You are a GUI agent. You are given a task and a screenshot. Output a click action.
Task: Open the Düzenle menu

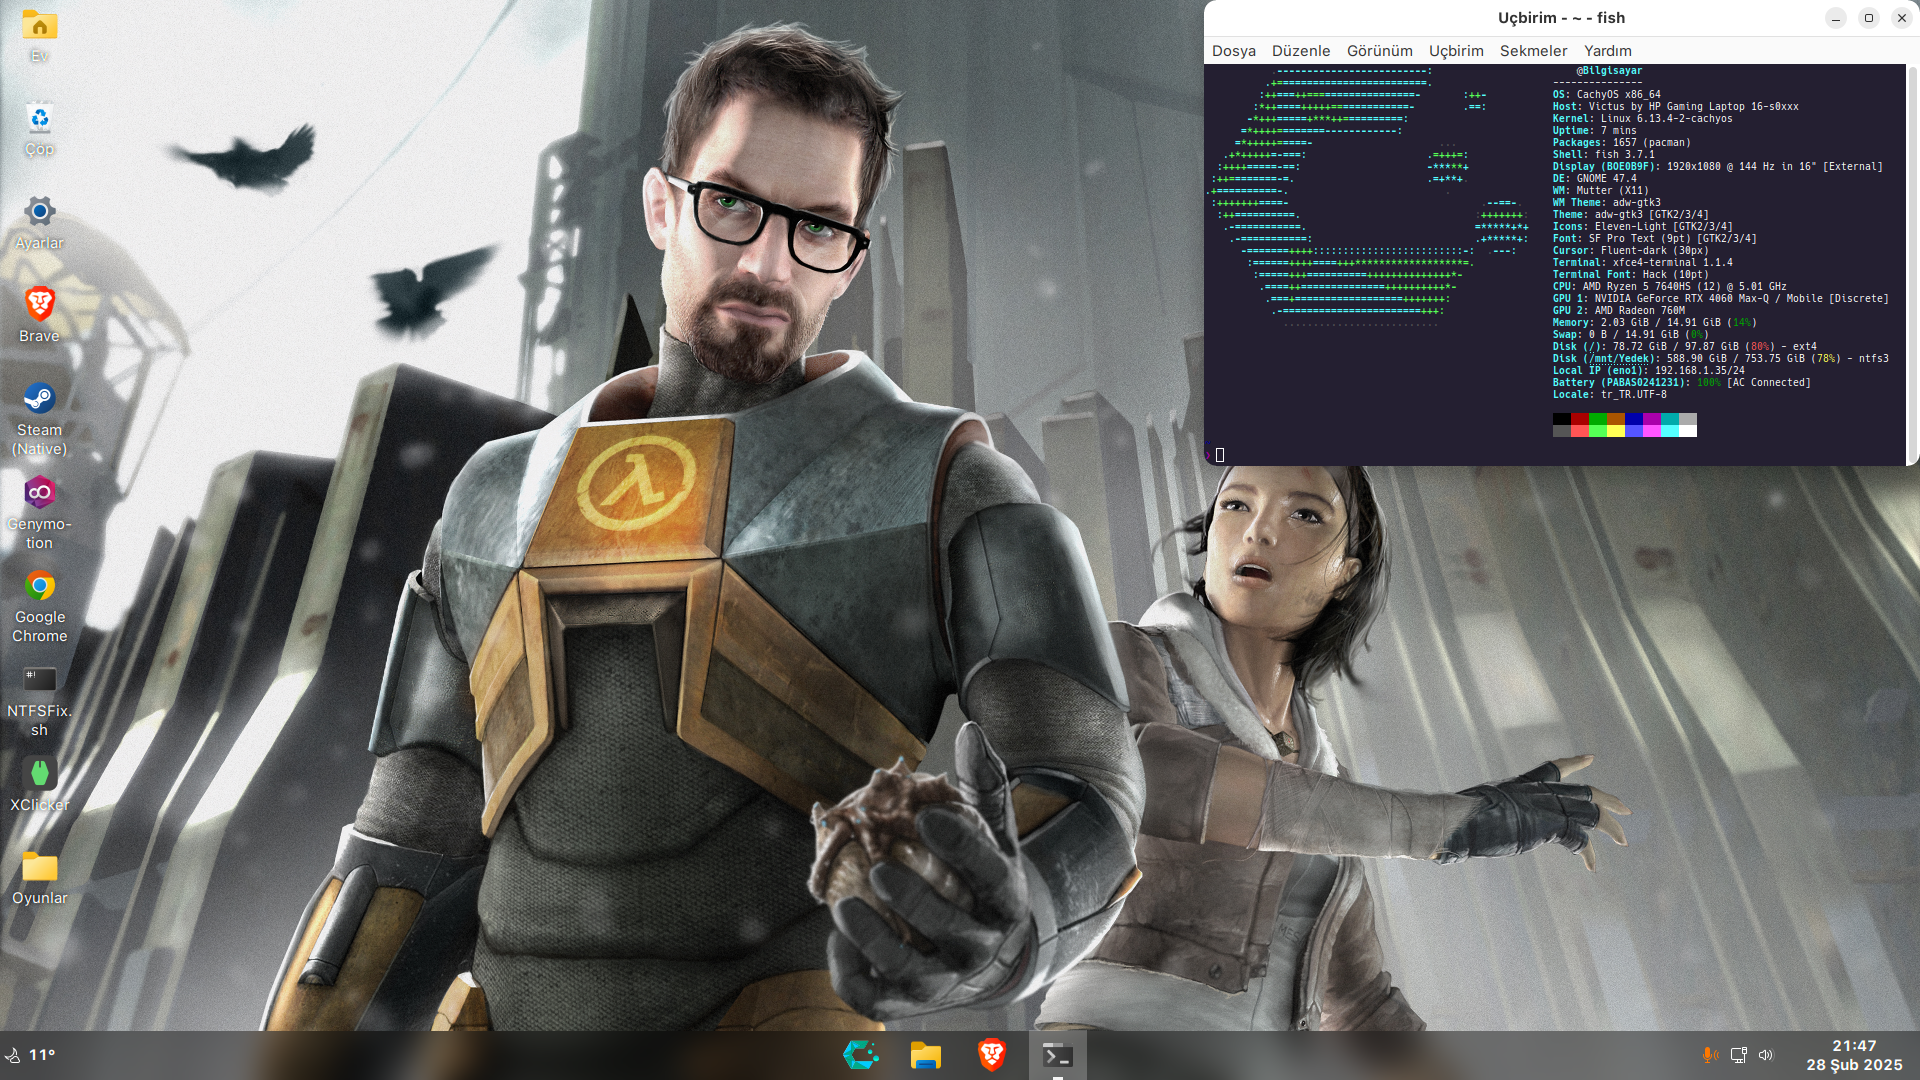click(x=1301, y=51)
